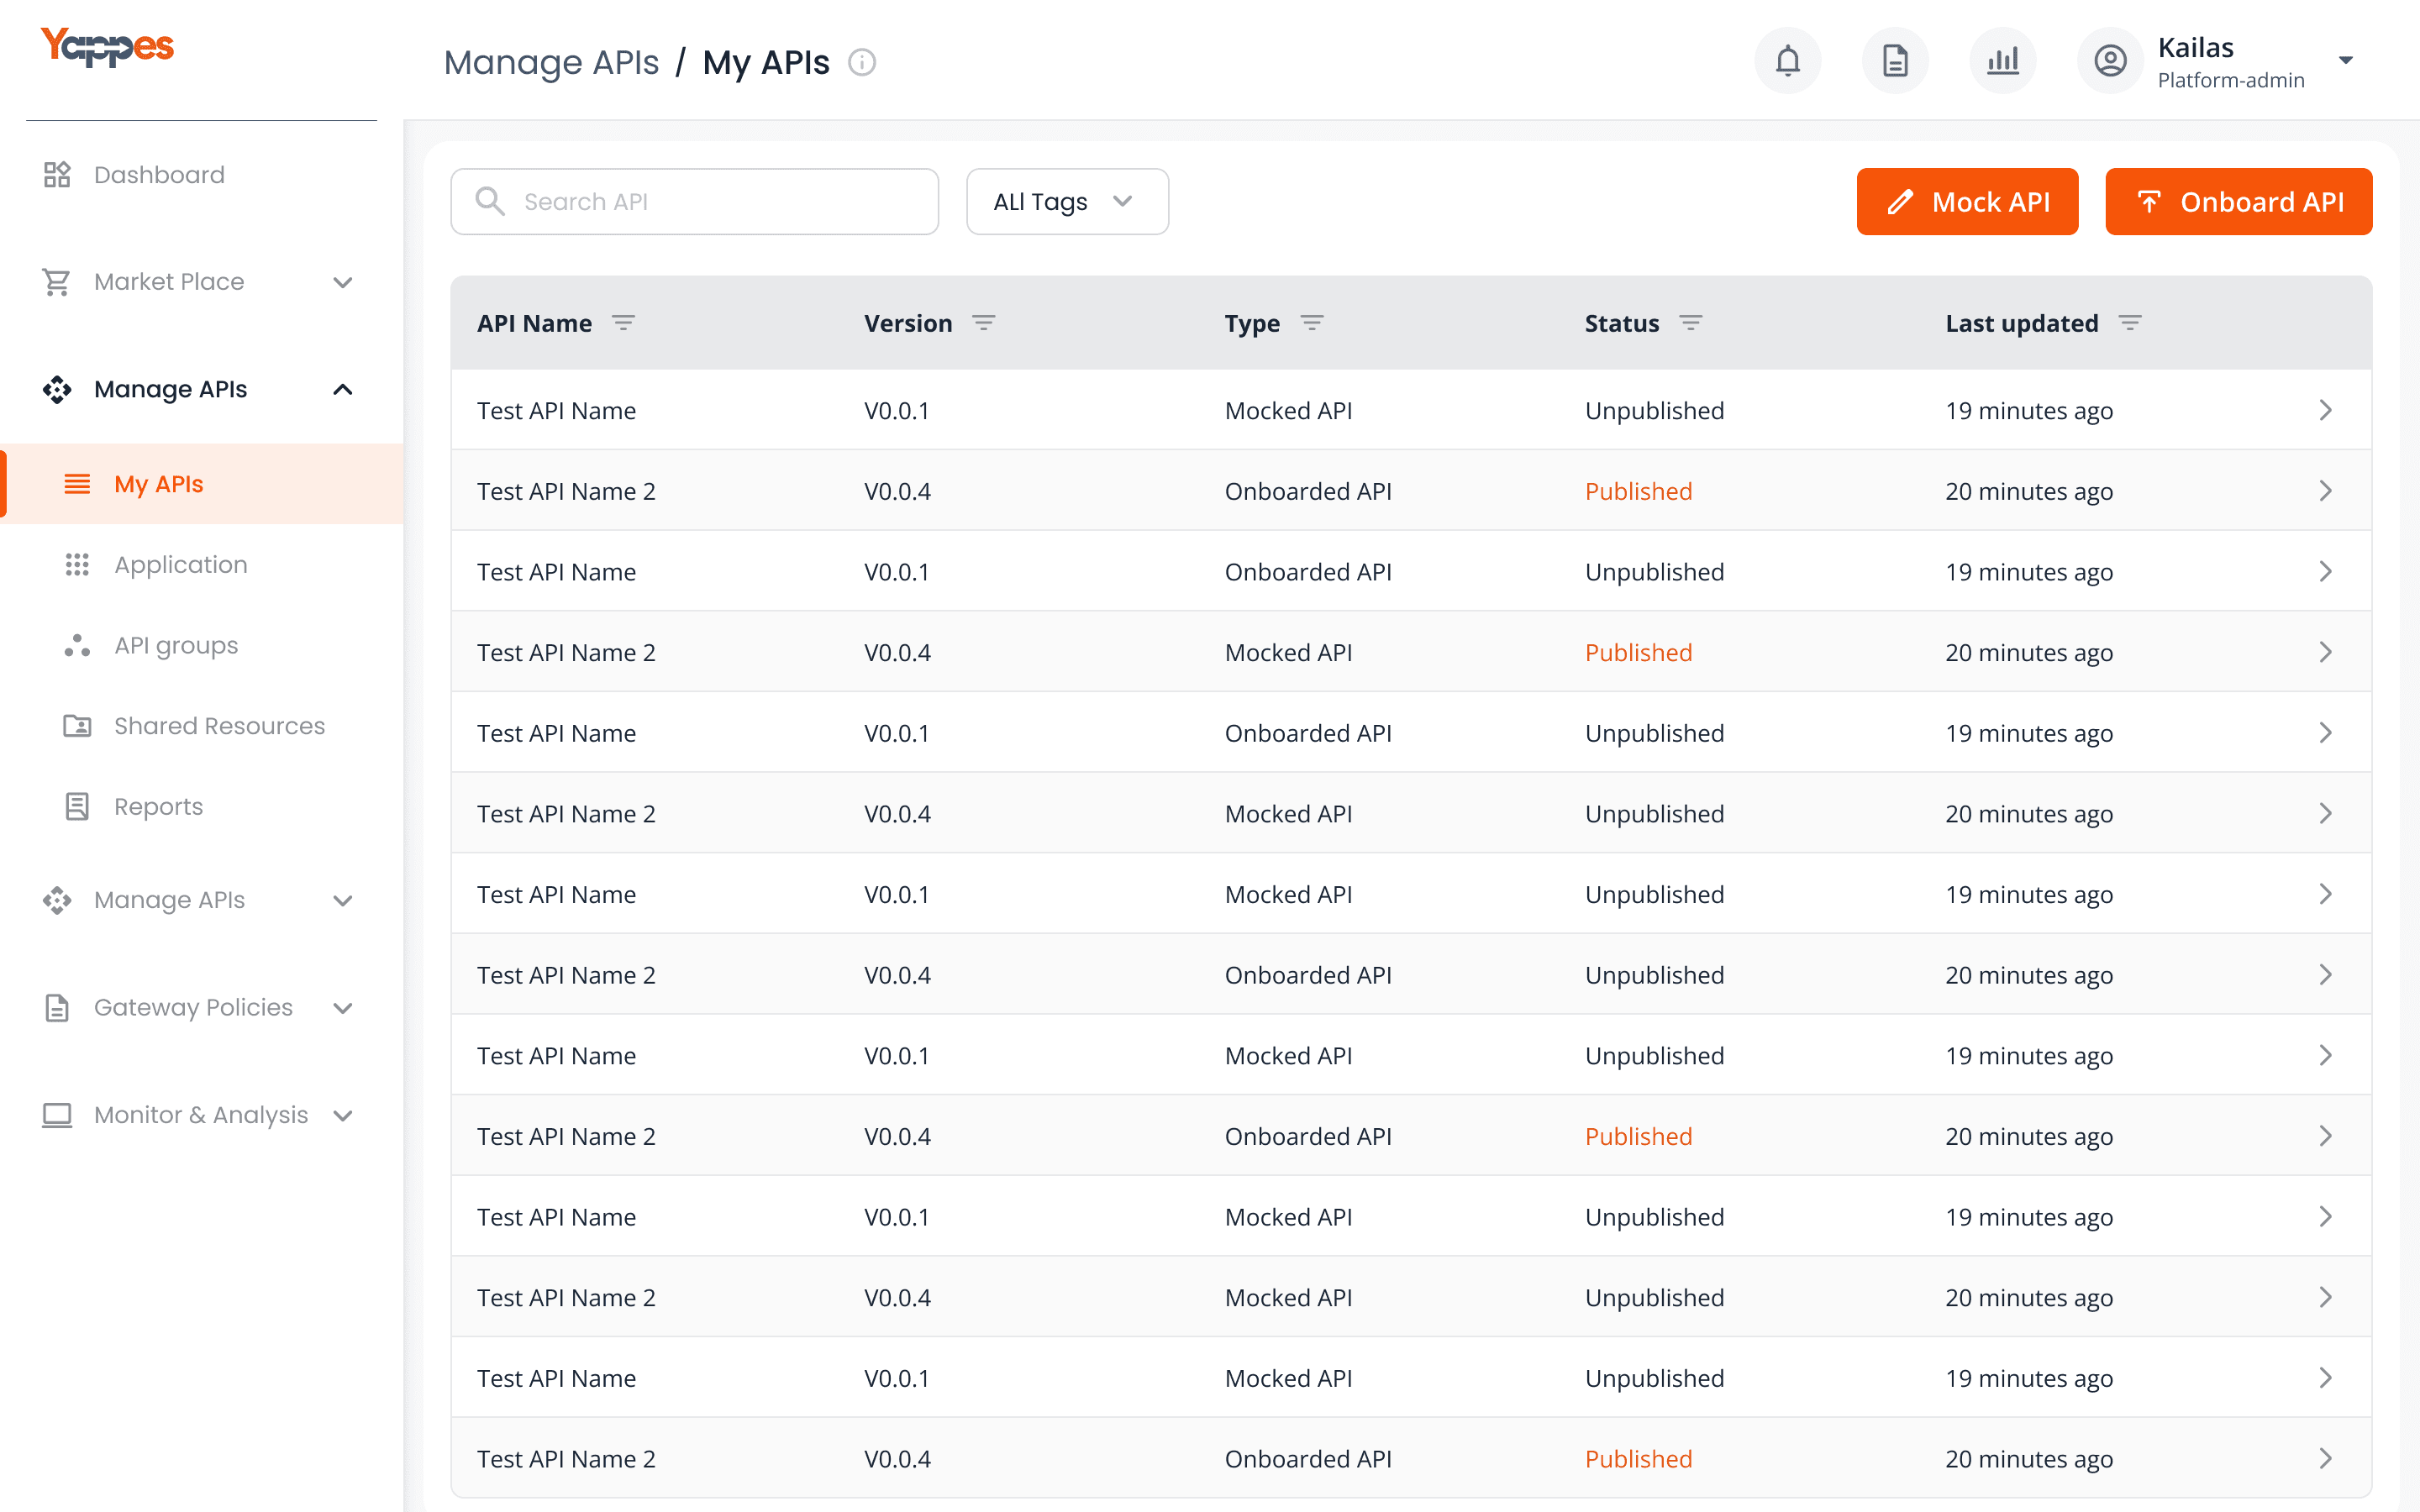Click the Status column filter icon
Viewport: 2420px width, 1512px height.
tap(1691, 323)
